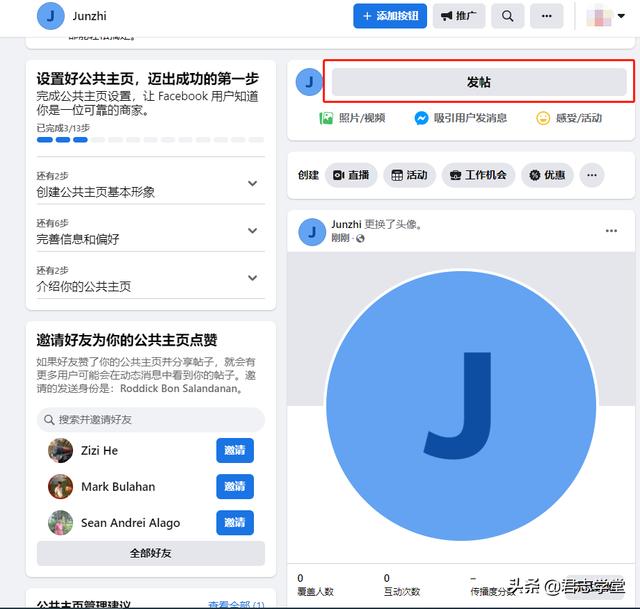
Task: Click Zizi He's profile picture
Action: (60, 450)
